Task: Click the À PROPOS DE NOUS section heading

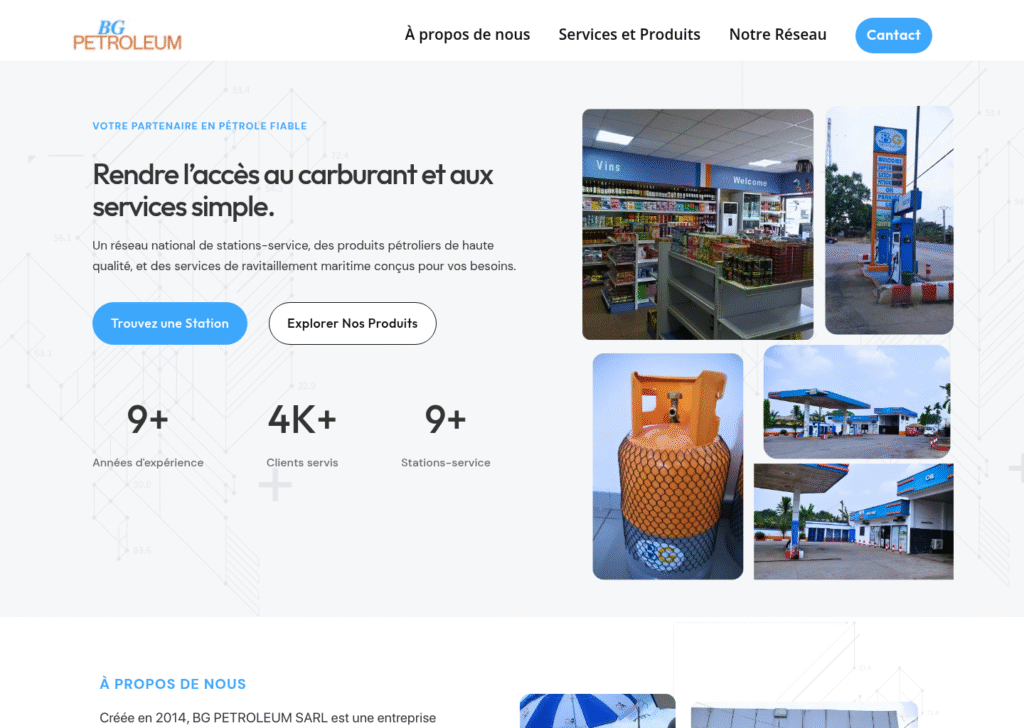Action: pyautogui.click(x=172, y=684)
